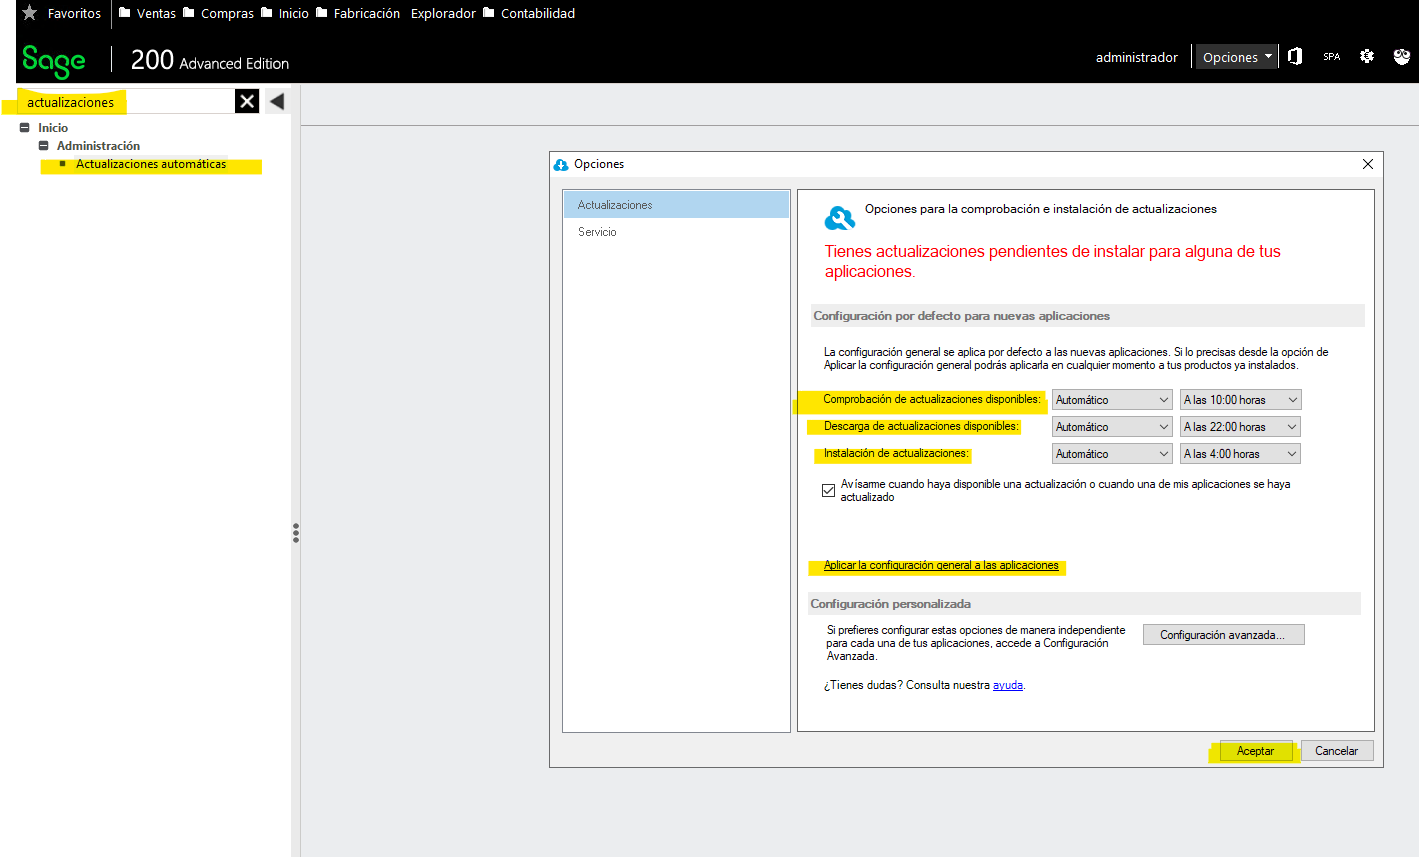
Task: Click the 200 Advanced Edition title
Action: coord(210,61)
